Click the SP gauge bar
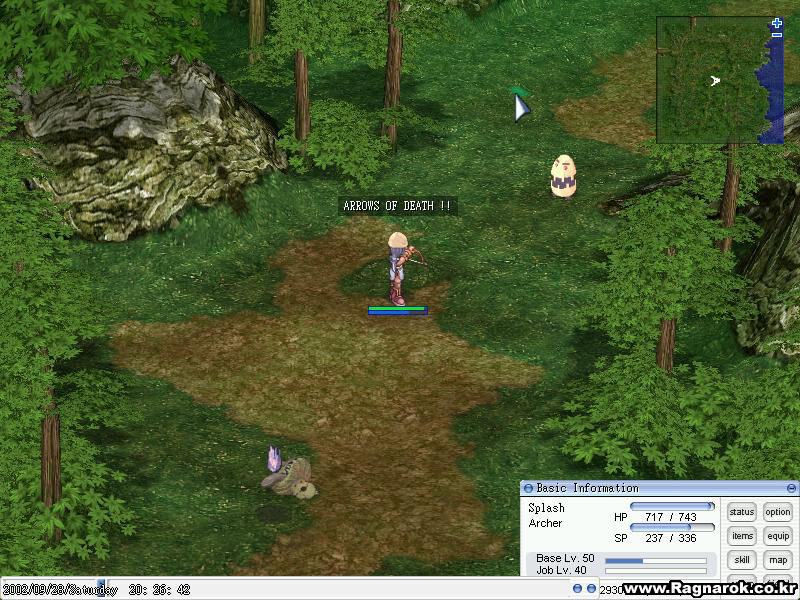The width and height of the screenshot is (800, 600). (672, 527)
